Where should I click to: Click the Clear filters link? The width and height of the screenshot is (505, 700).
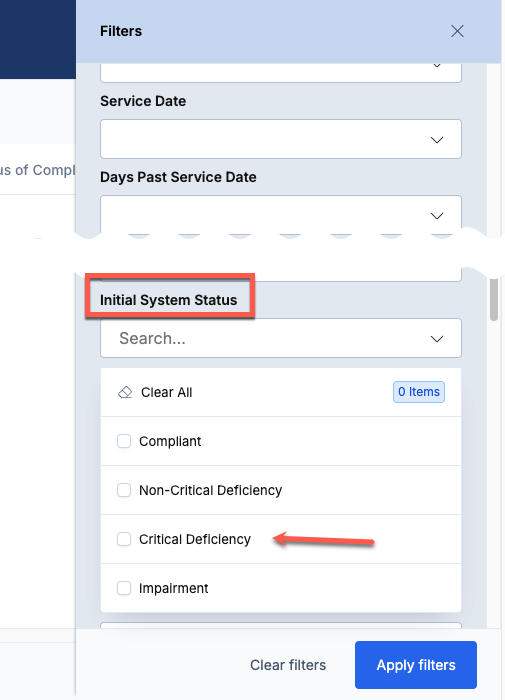pyautogui.click(x=288, y=665)
